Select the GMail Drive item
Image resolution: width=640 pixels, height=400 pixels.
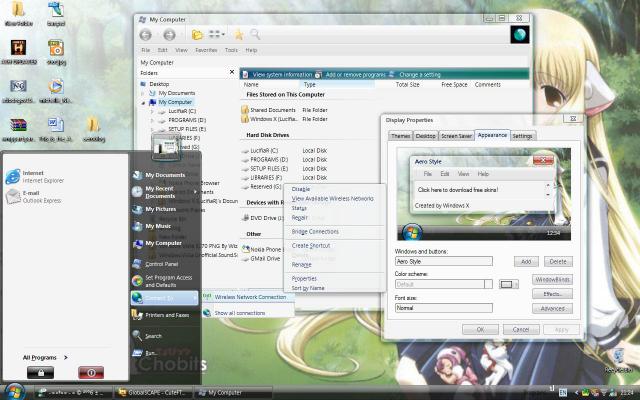265,258
